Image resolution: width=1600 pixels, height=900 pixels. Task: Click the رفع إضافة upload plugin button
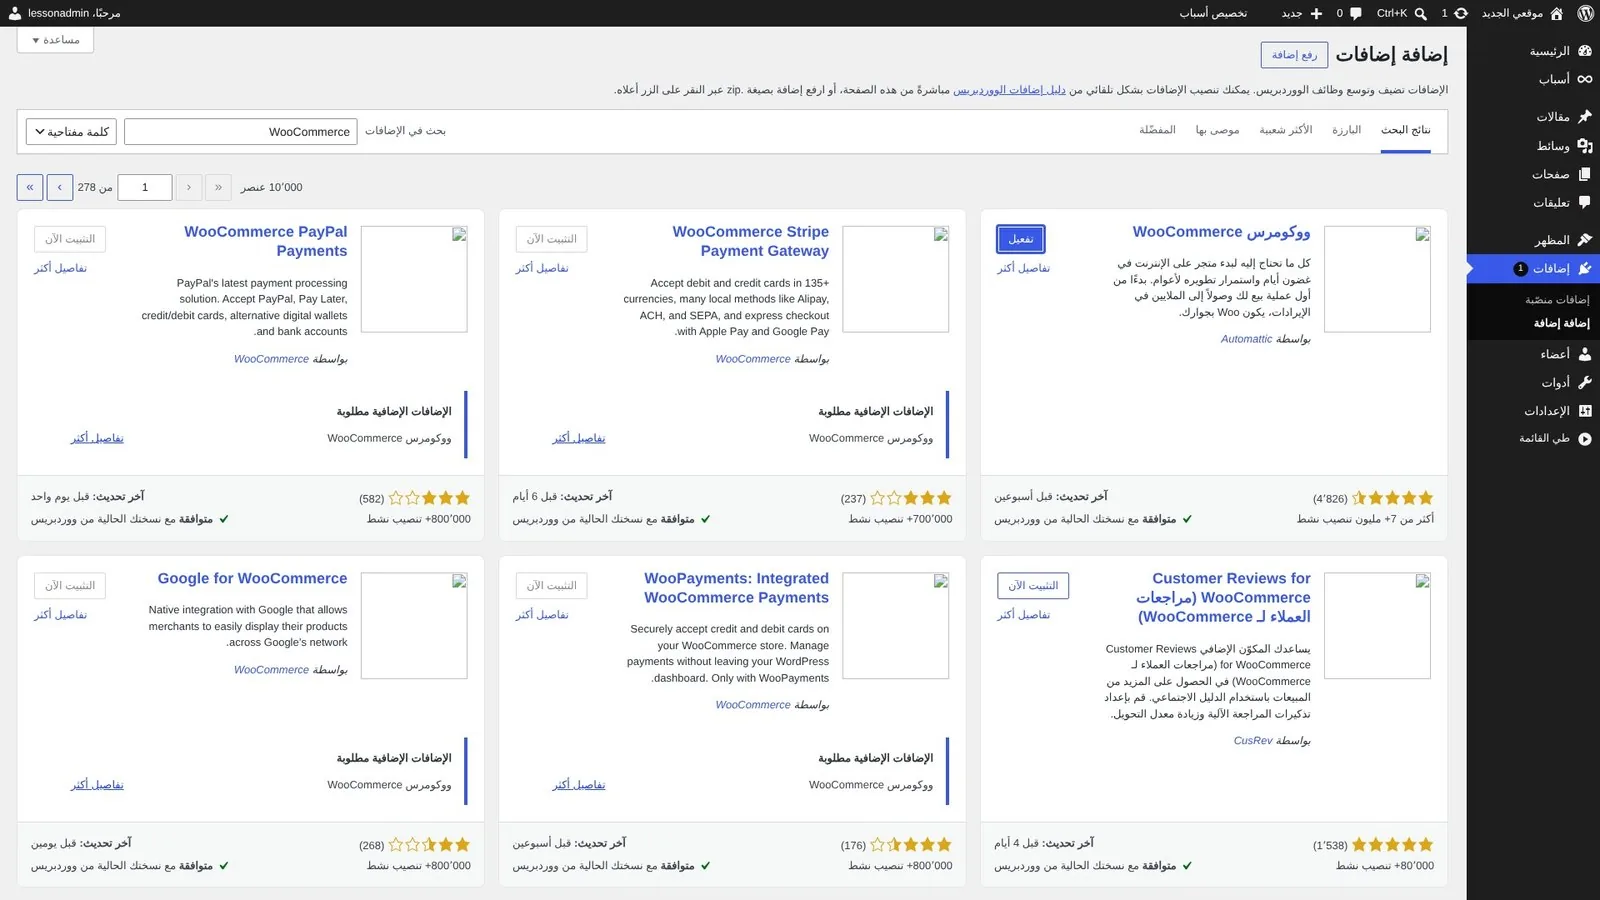click(x=1294, y=55)
